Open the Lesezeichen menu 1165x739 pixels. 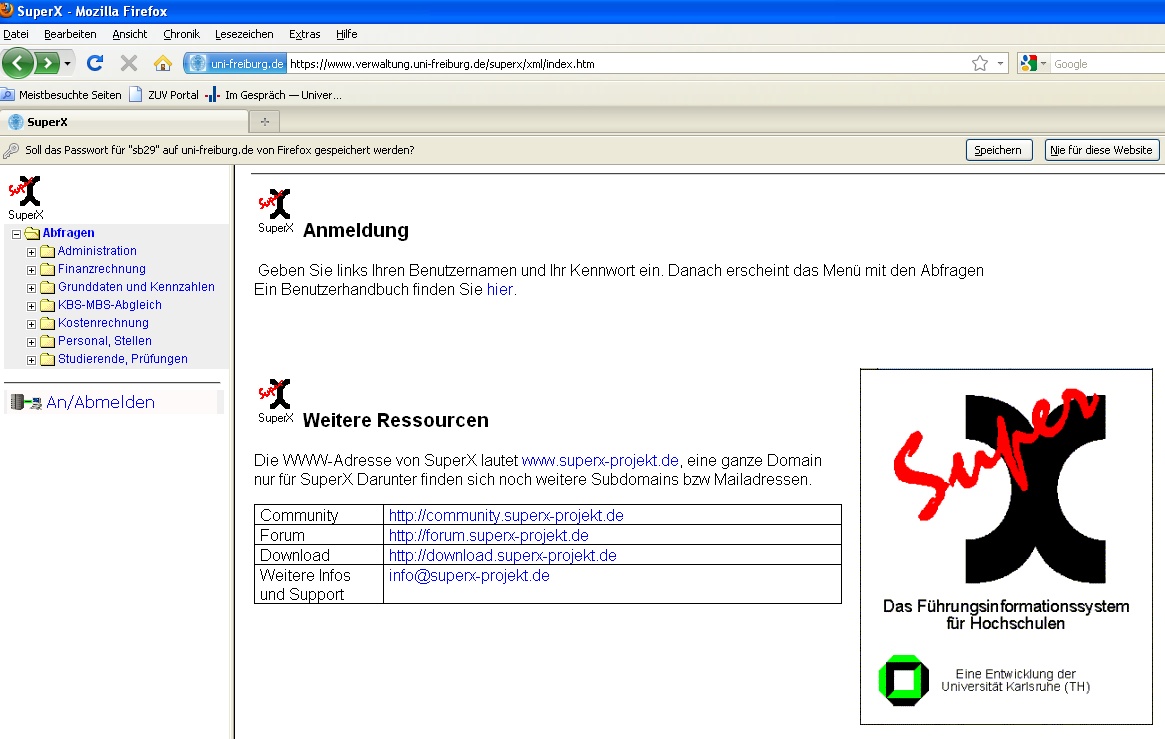point(244,34)
